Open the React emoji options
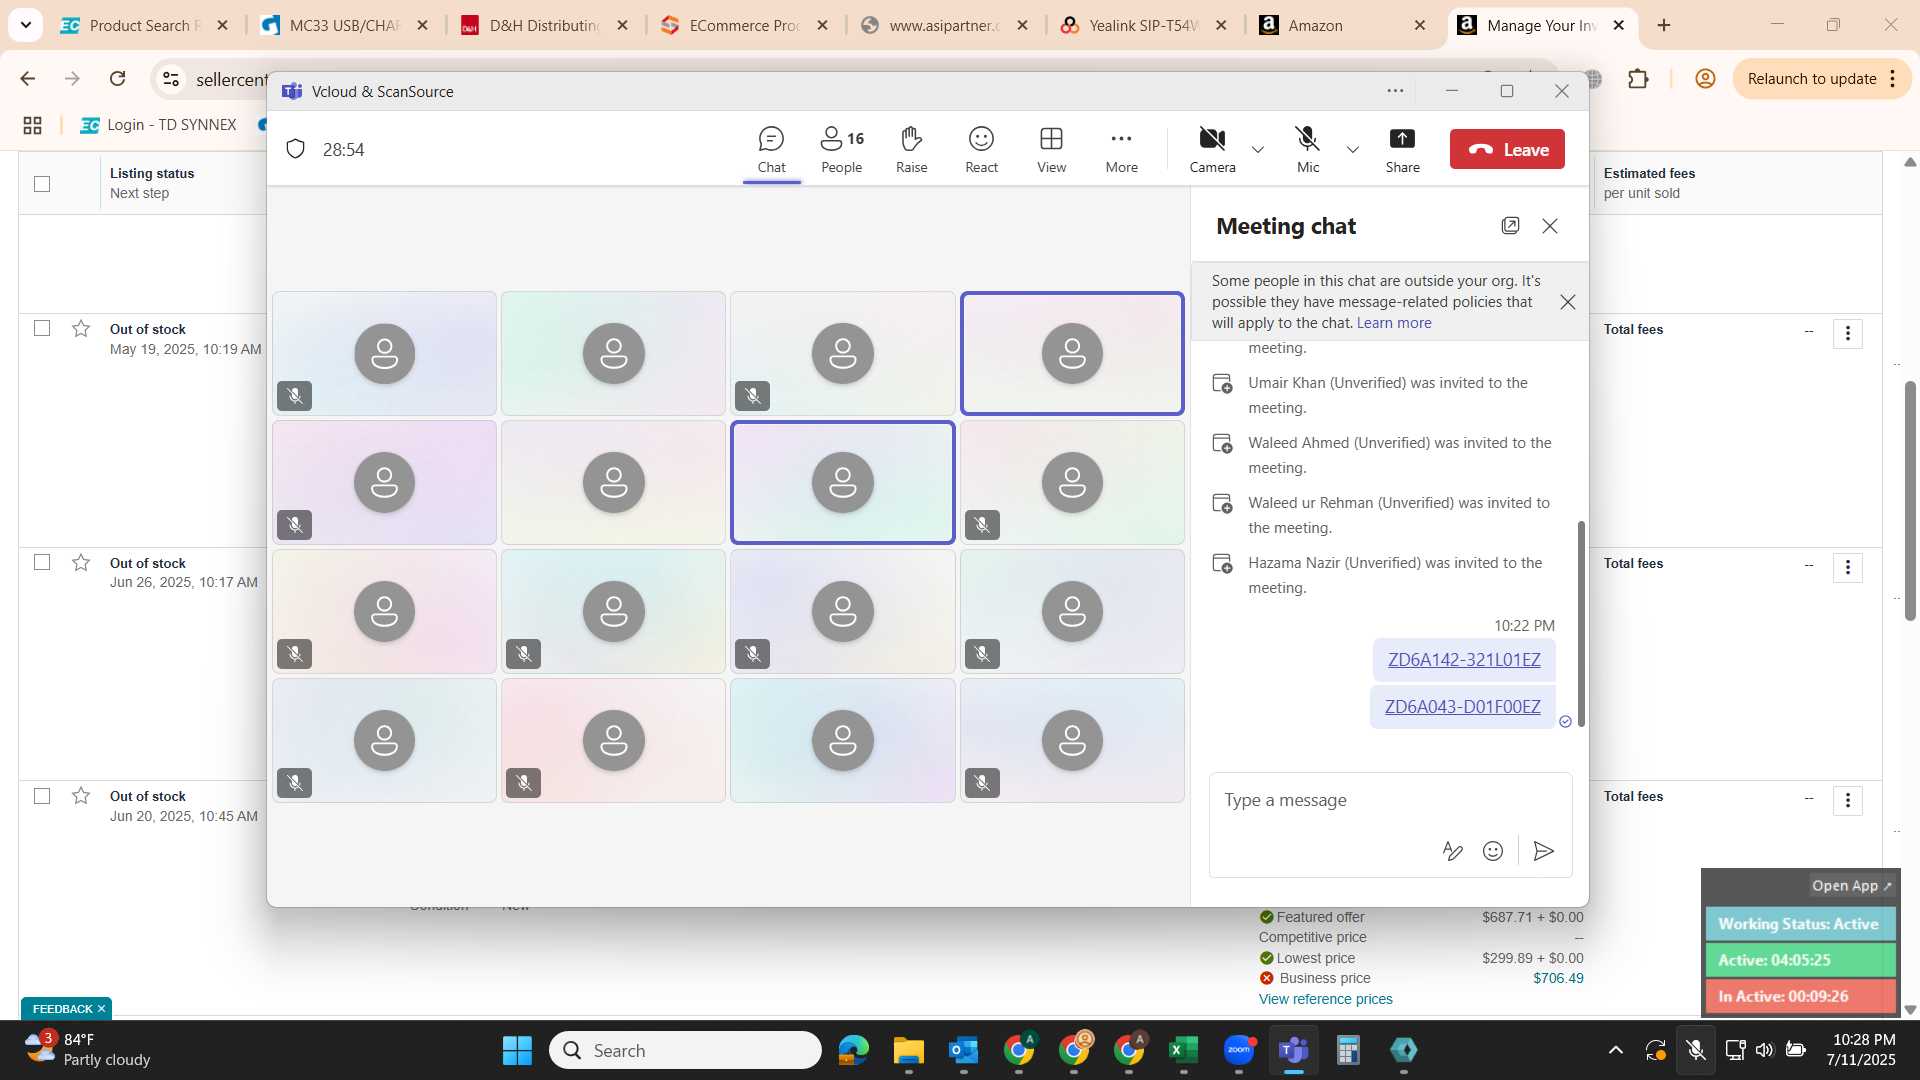Viewport: 1920px width, 1080px height. [981, 150]
